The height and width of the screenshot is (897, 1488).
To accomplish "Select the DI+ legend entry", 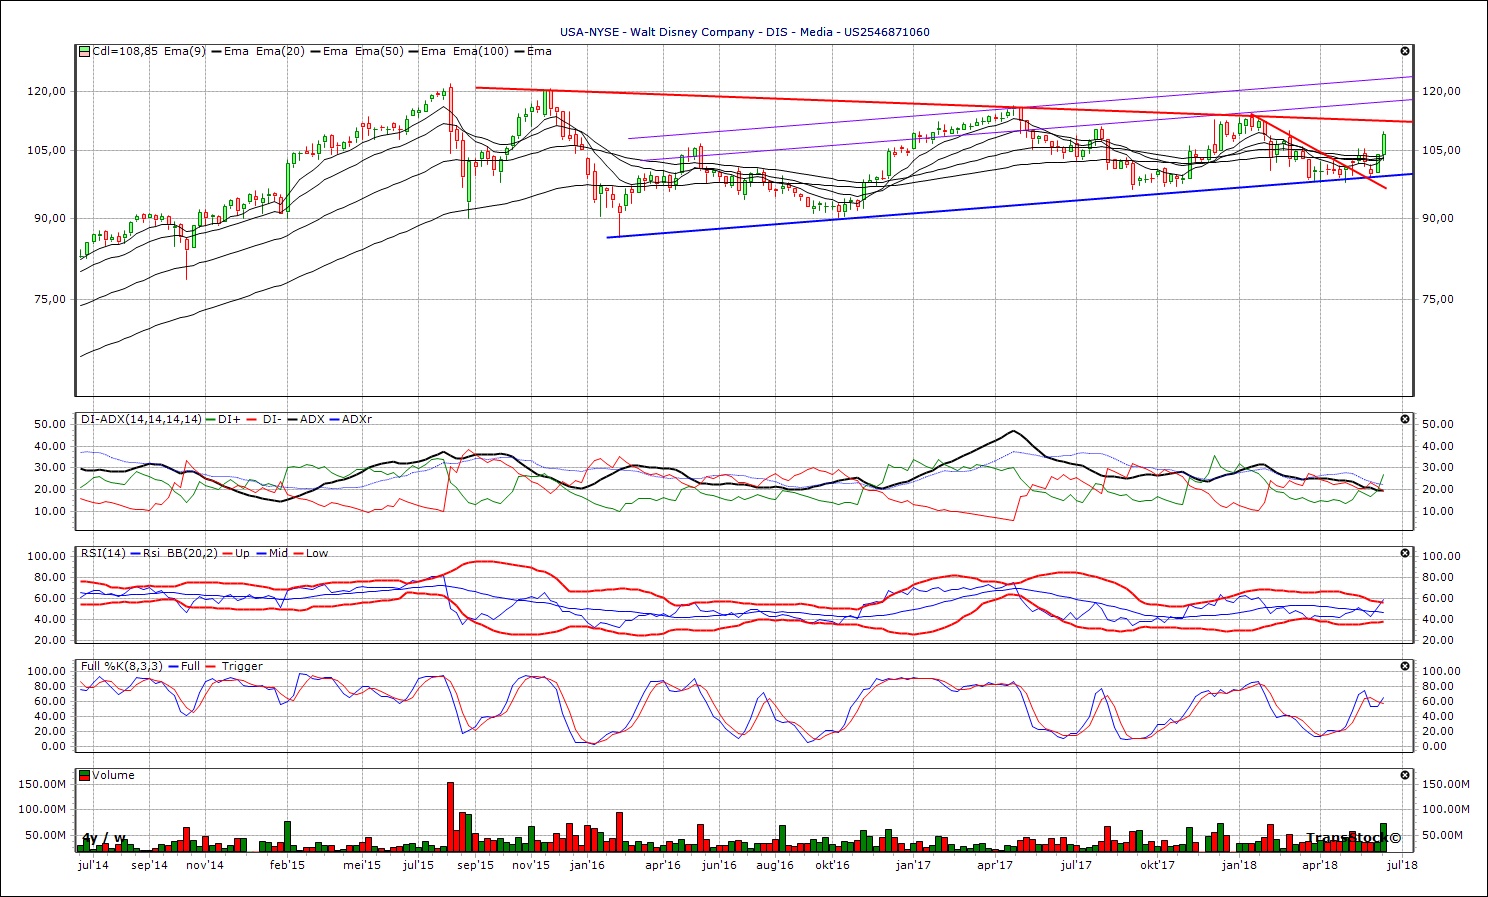I will tap(223, 420).
